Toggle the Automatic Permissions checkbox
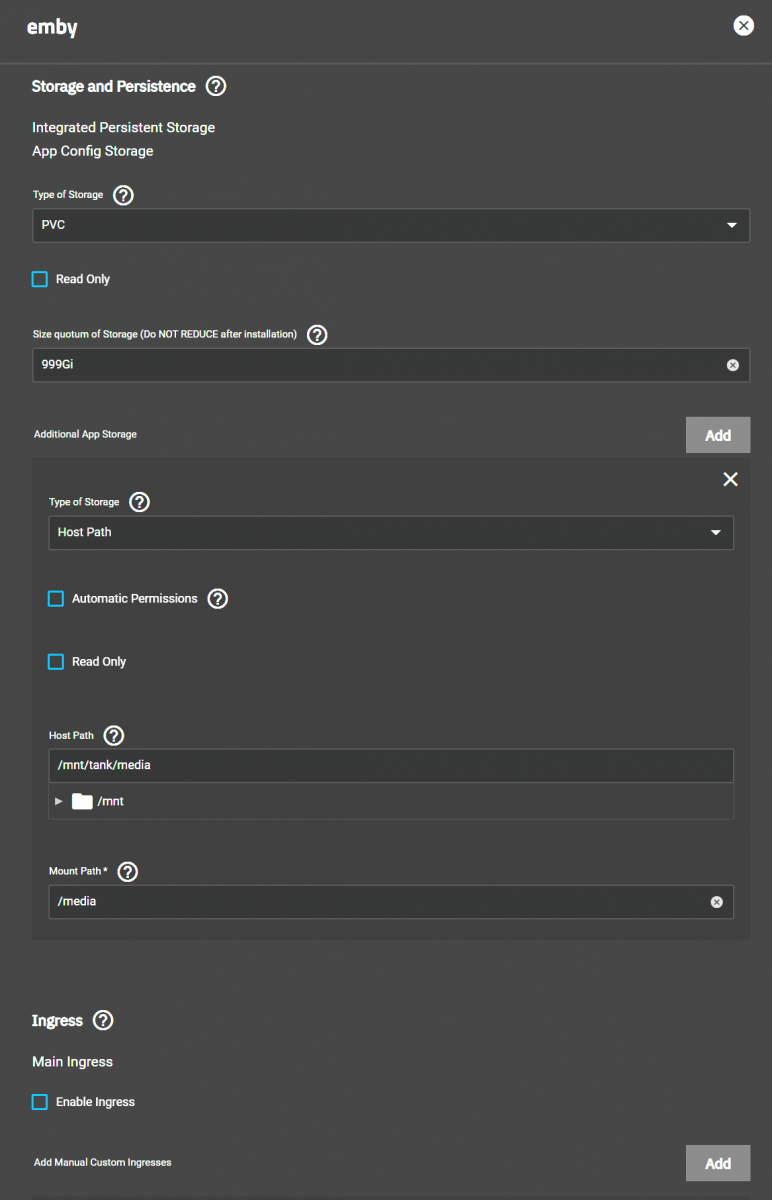Screen dimensions: 772x1200 [x=56, y=599]
